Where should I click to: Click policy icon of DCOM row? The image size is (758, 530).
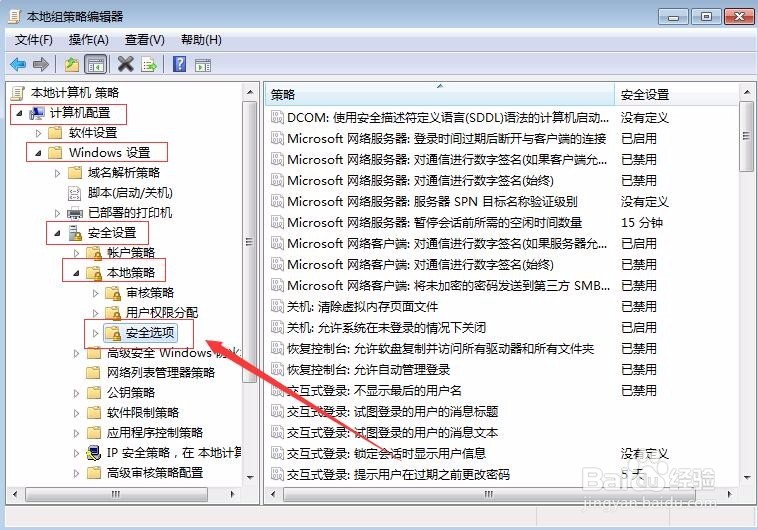(x=277, y=117)
